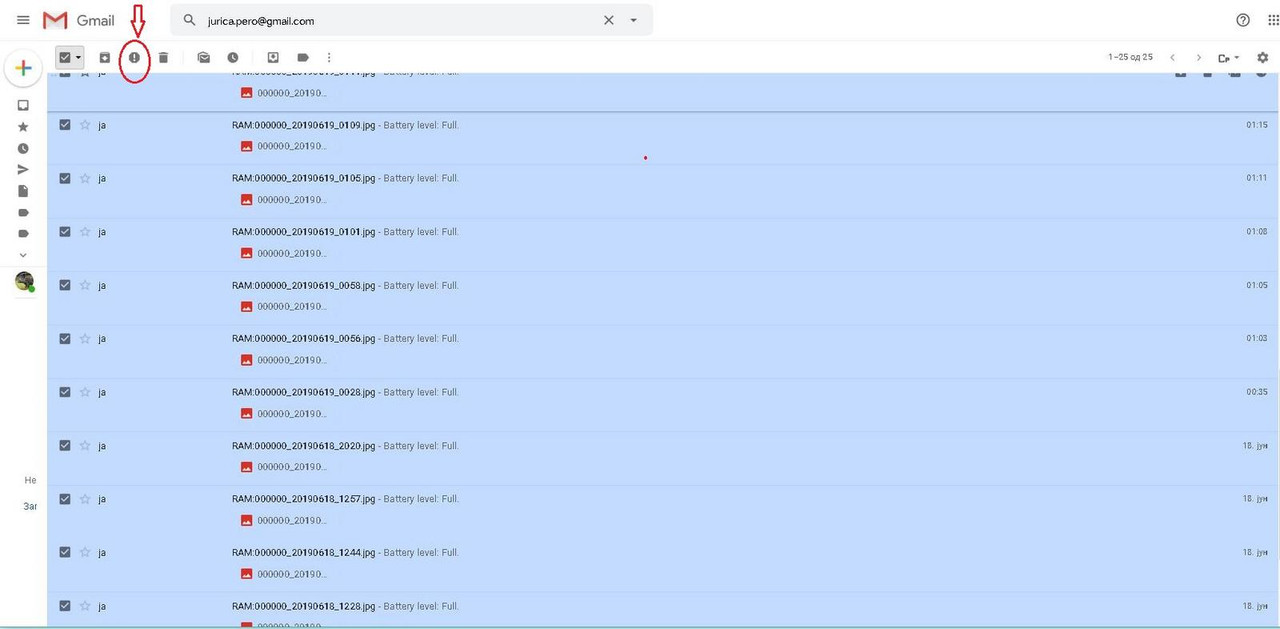Open message RAM:000000_20190619_0109.jpg
Viewport: 1280px width, 629px height.
[304, 125]
